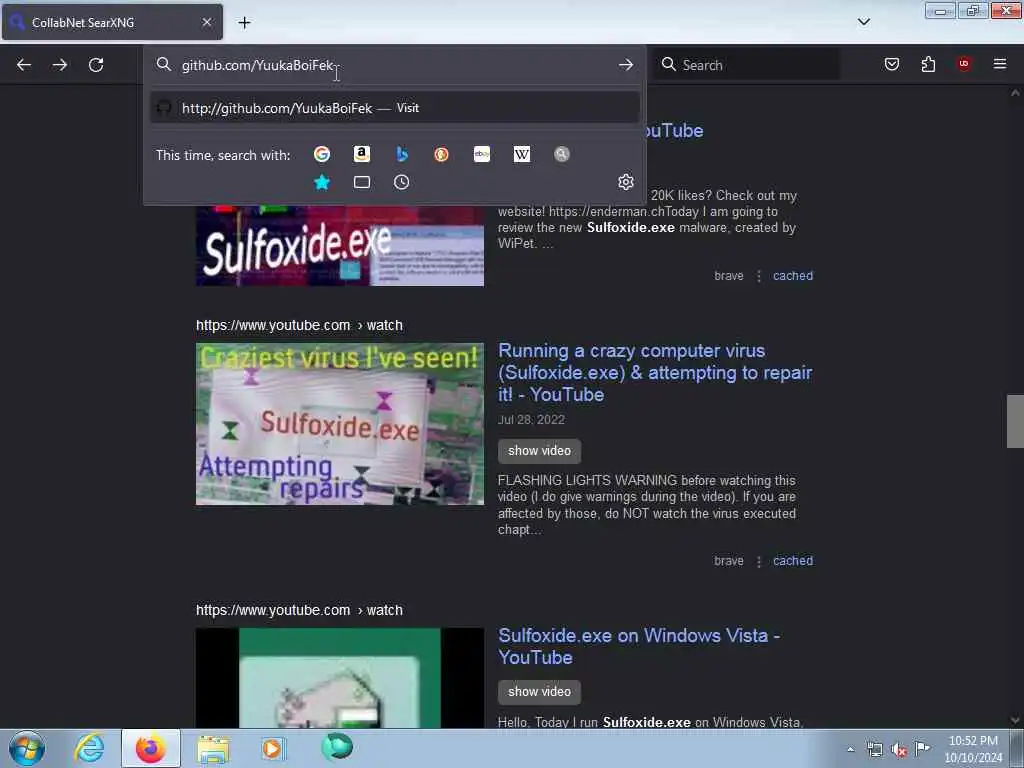
Task: Open the Firefox hamburger menu
Action: pyautogui.click(x=1000, y=64)
